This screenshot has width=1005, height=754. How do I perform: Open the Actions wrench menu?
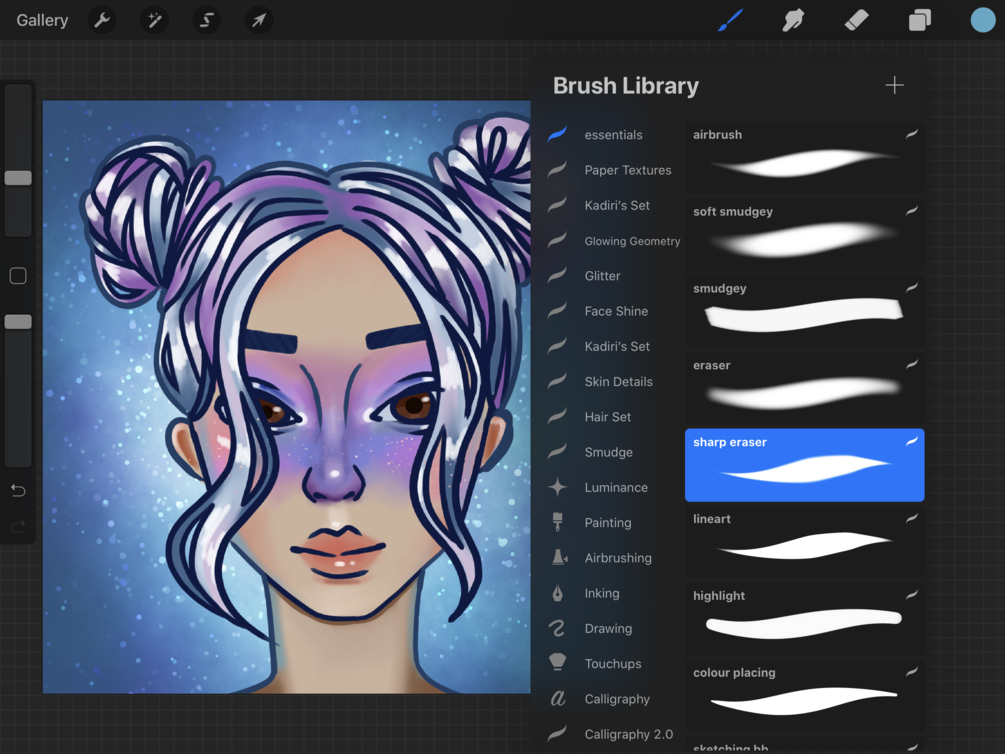tap(102, 21)
